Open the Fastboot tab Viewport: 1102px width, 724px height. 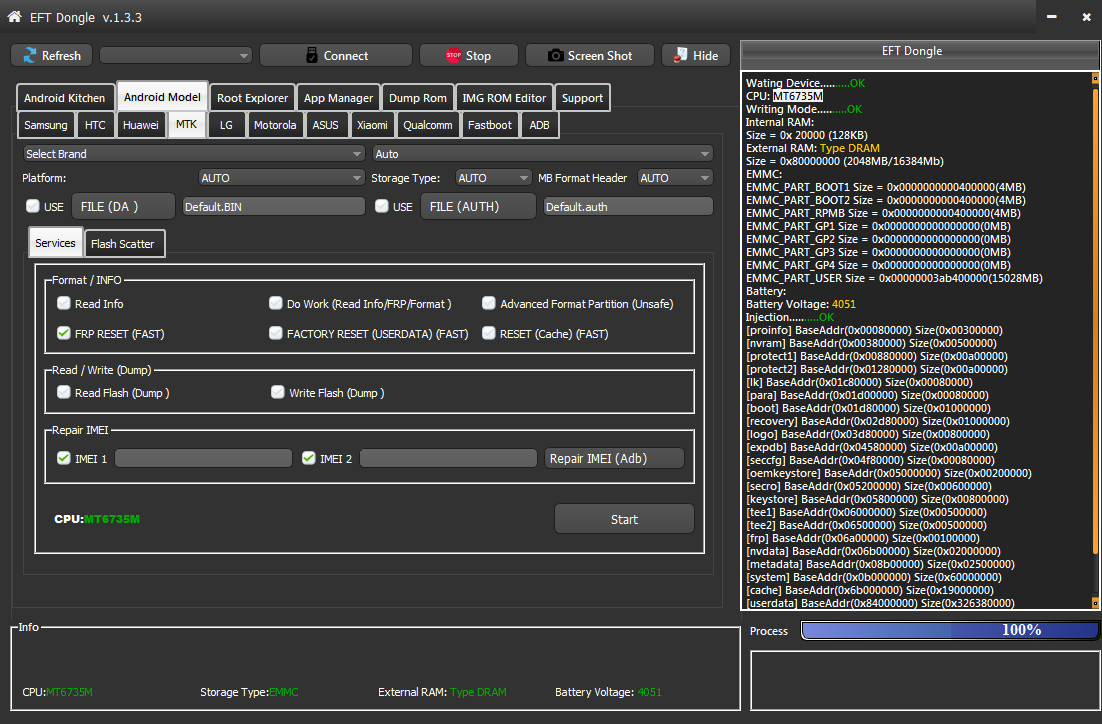[490, 125]
